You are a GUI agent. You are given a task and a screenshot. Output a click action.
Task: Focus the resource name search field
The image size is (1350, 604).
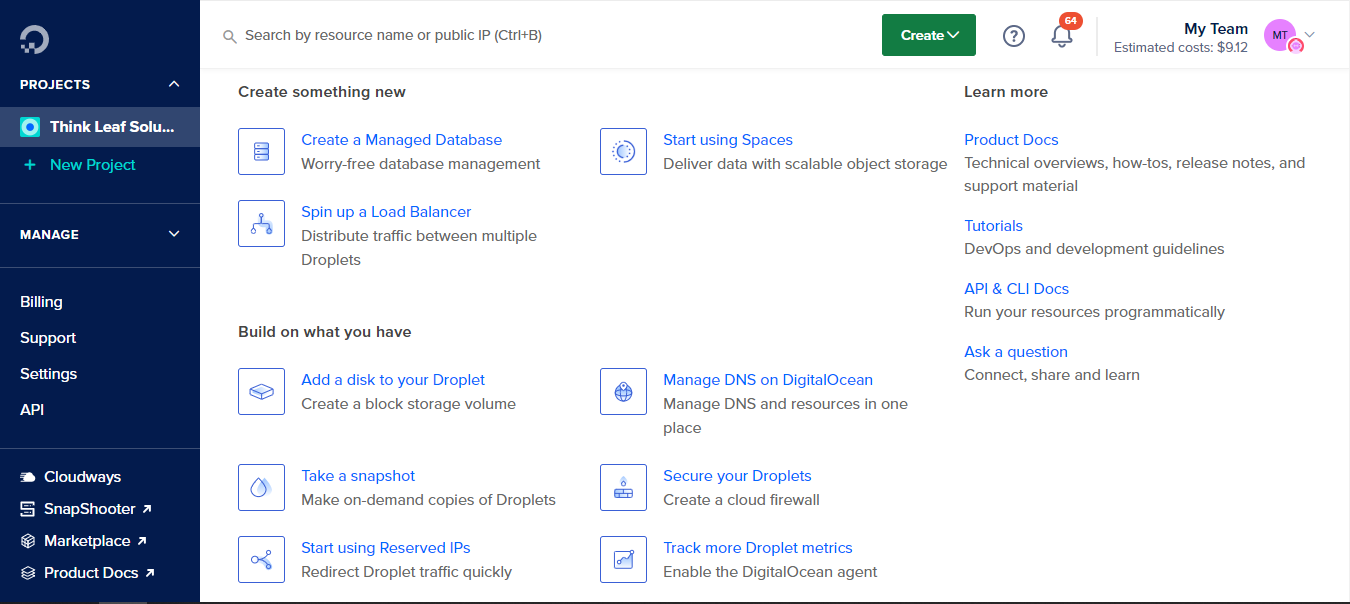tap(393, 35)
